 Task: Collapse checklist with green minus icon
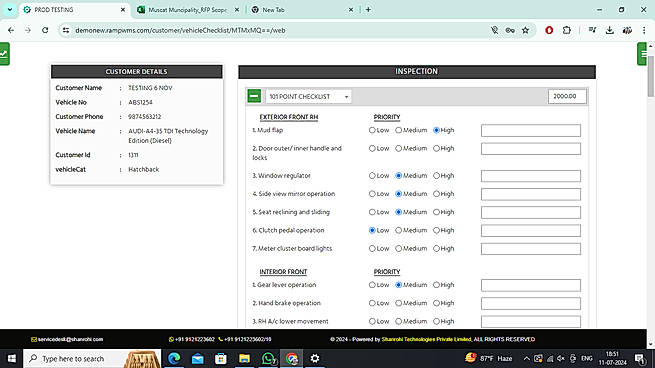coord(254,96)
